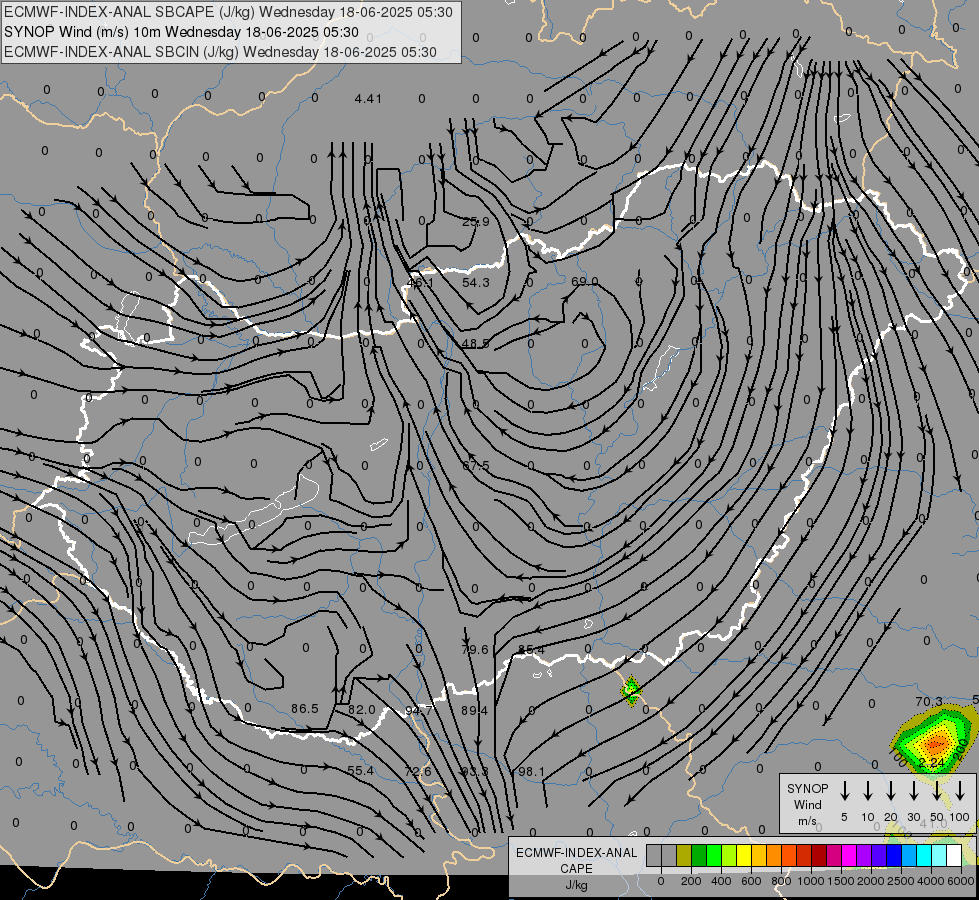Select the dark blue swatch in the CAPE legend
979x900 pixels.
(x=894, y=855)
